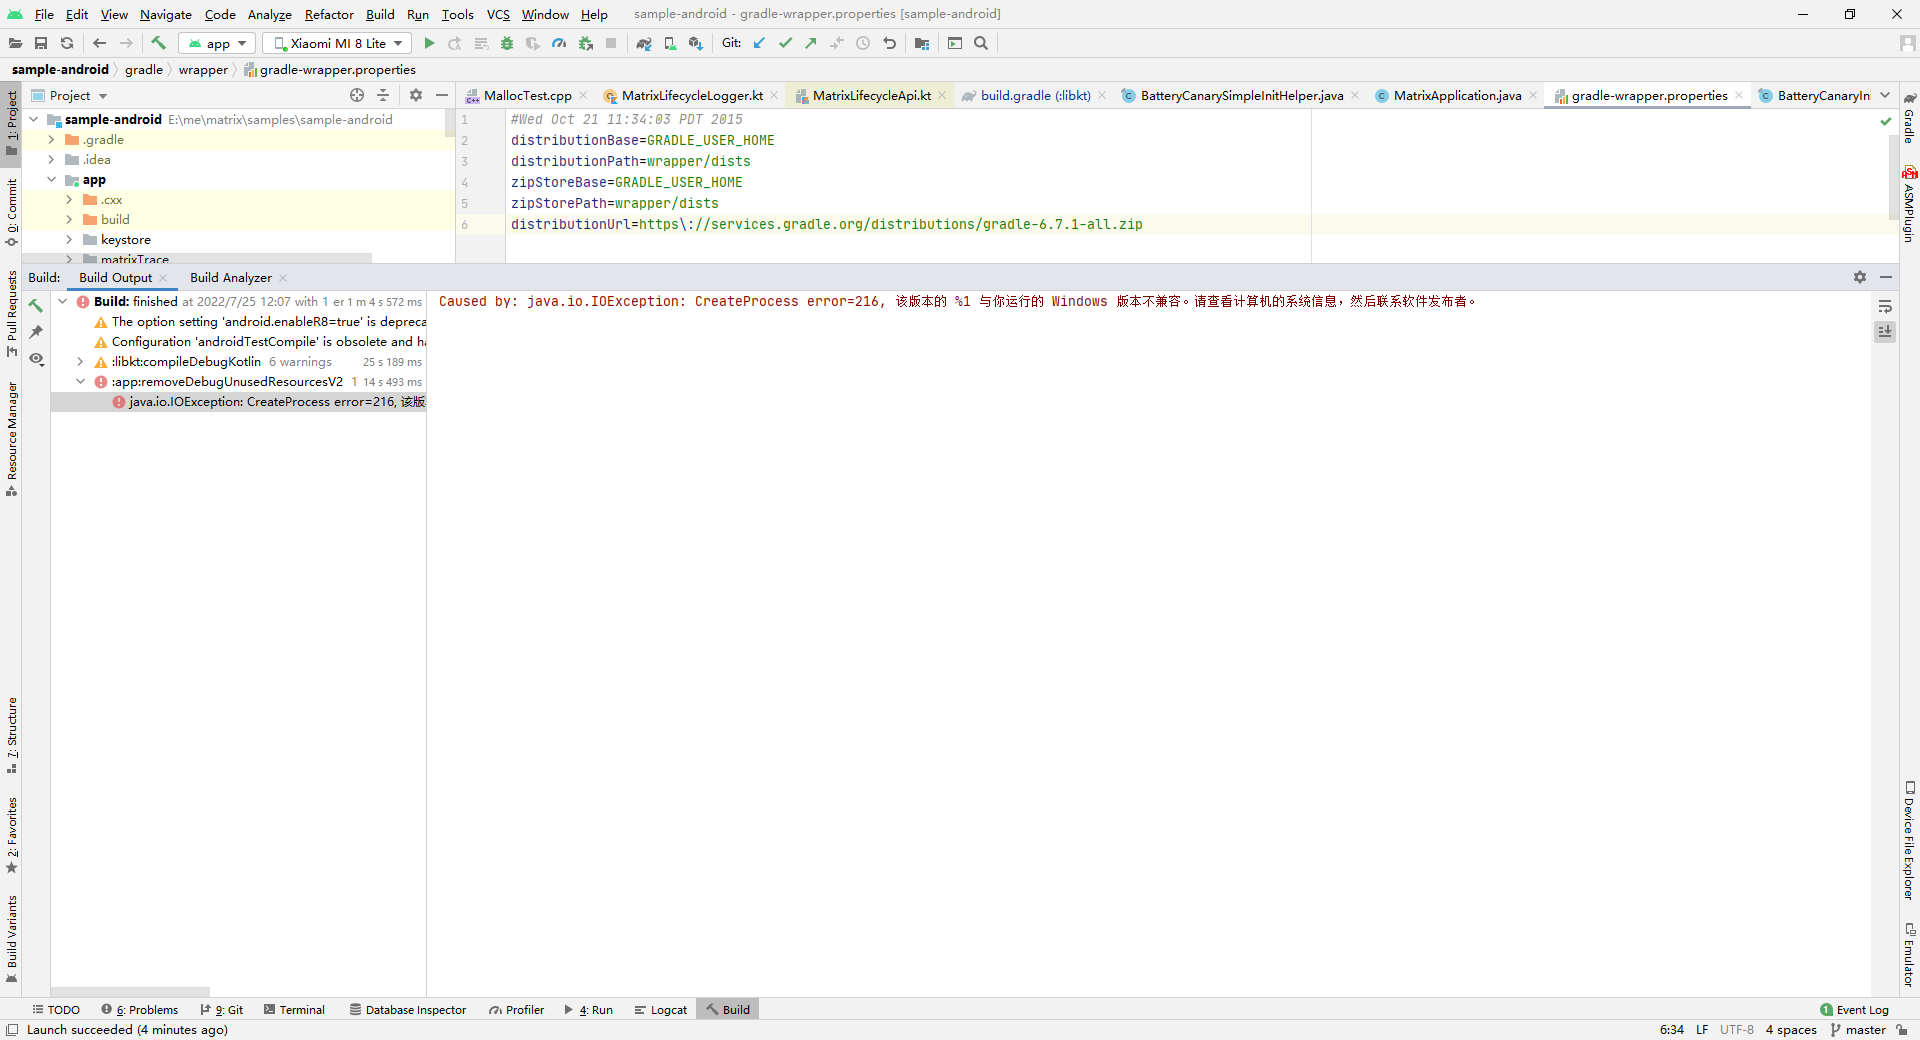
Task: Open file with the folder icon in toolbar
Action: (15, 43)
